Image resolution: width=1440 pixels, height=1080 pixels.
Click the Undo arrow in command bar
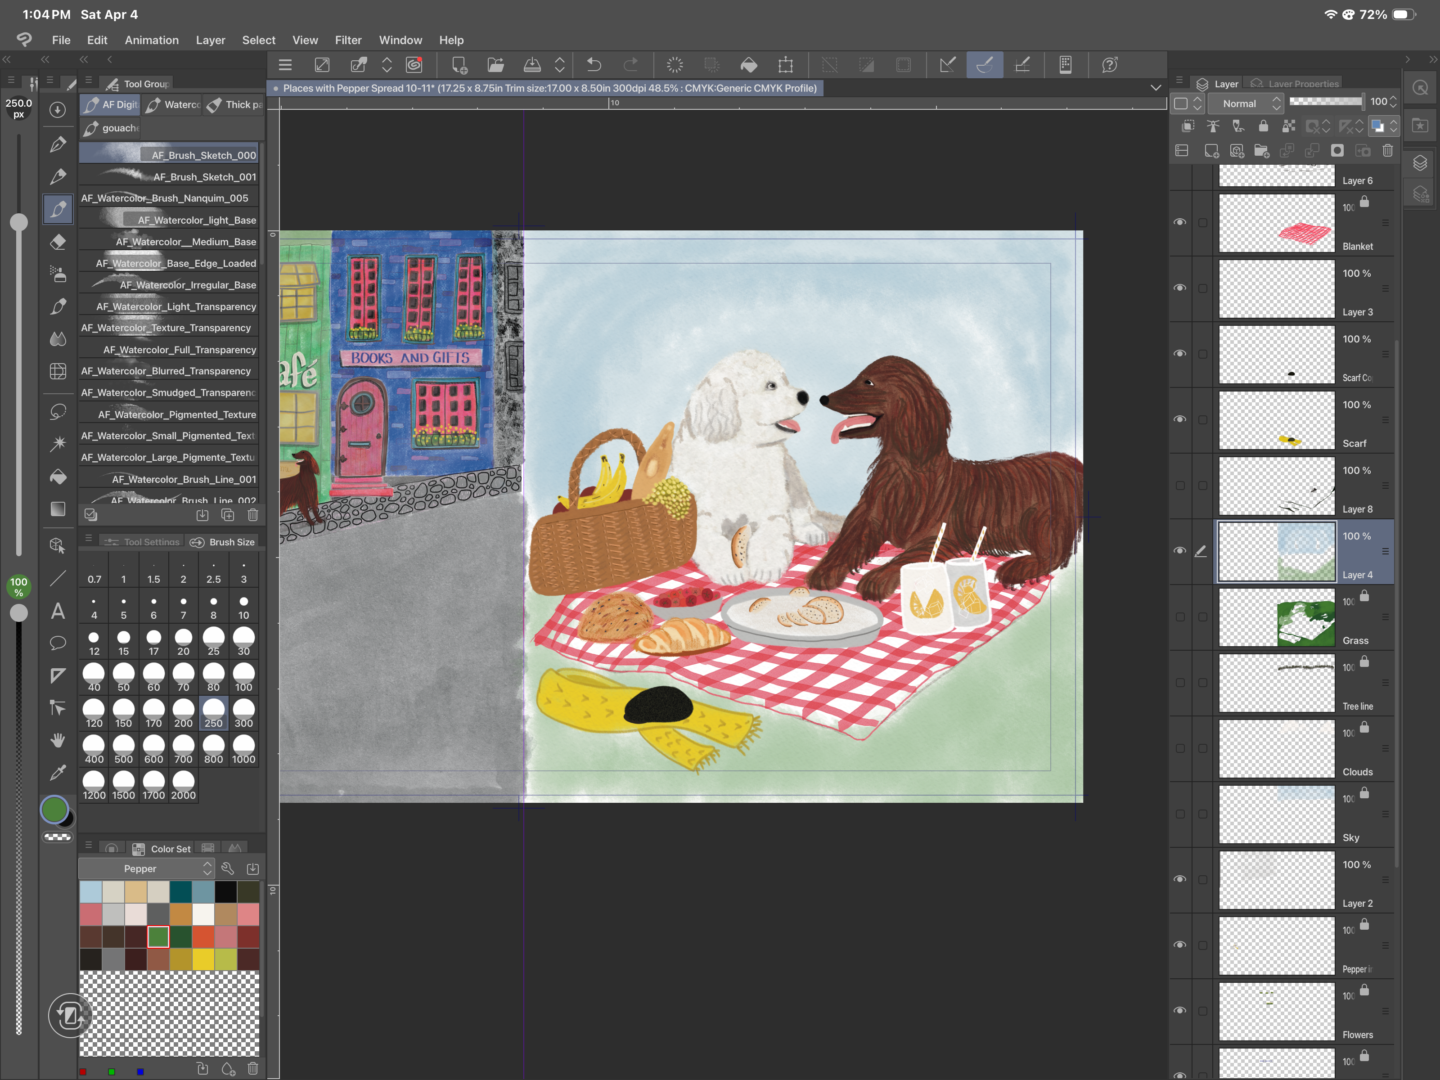594,65
